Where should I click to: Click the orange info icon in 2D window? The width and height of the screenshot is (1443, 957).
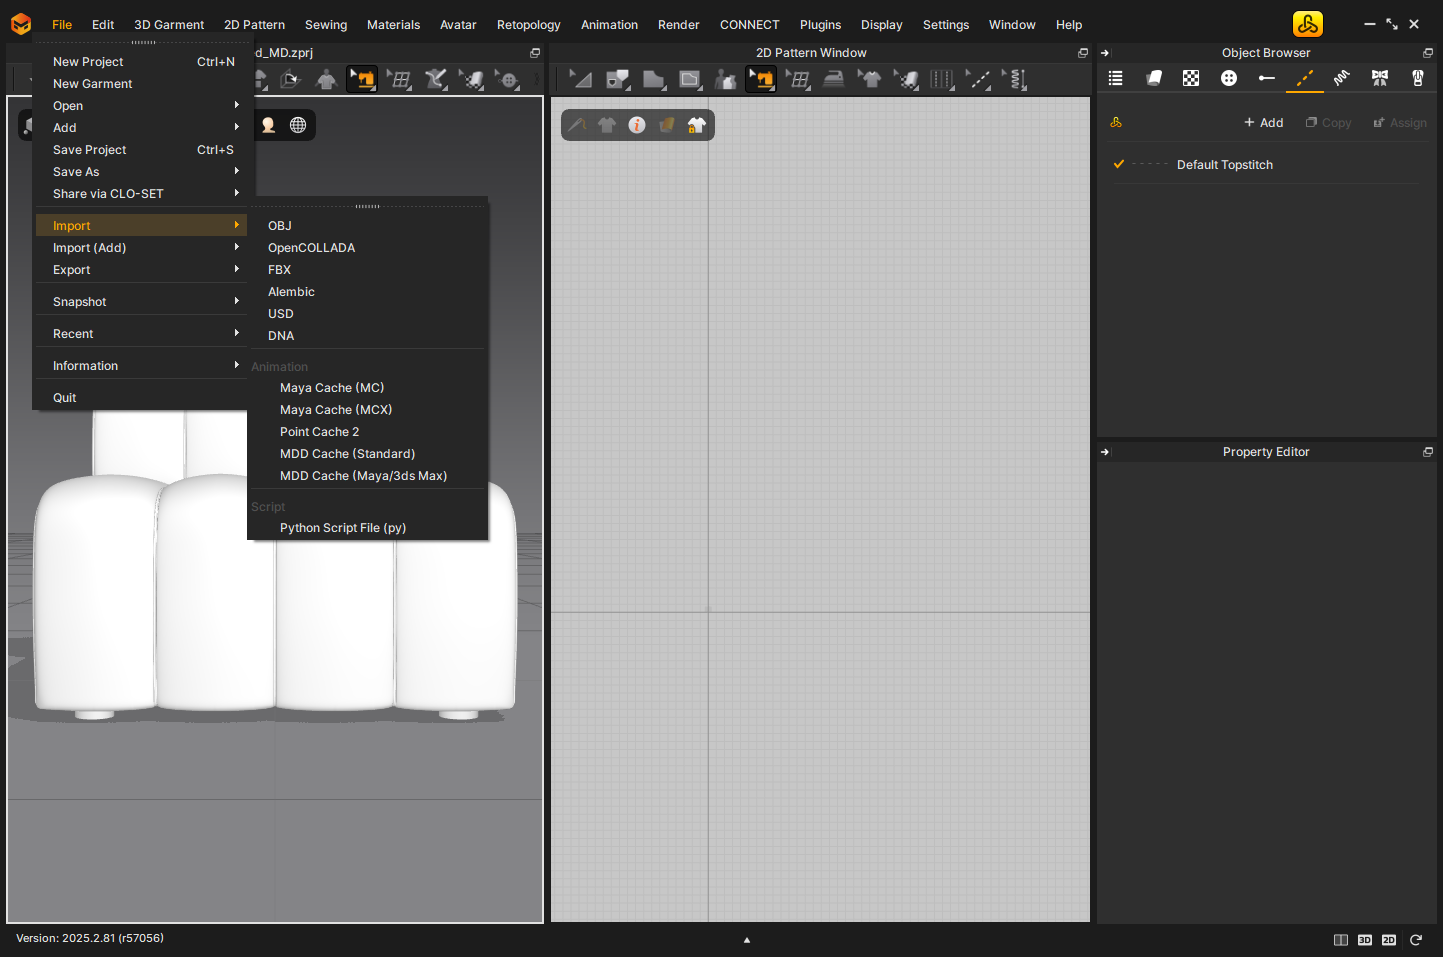(x=637, y=125)
